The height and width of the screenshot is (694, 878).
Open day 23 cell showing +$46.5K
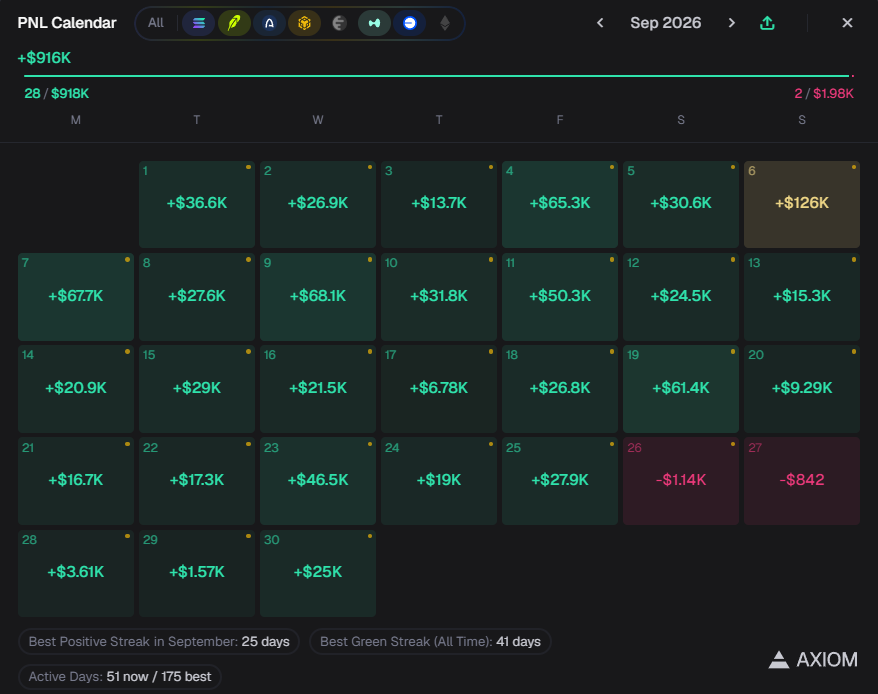[x=317, y=481]
